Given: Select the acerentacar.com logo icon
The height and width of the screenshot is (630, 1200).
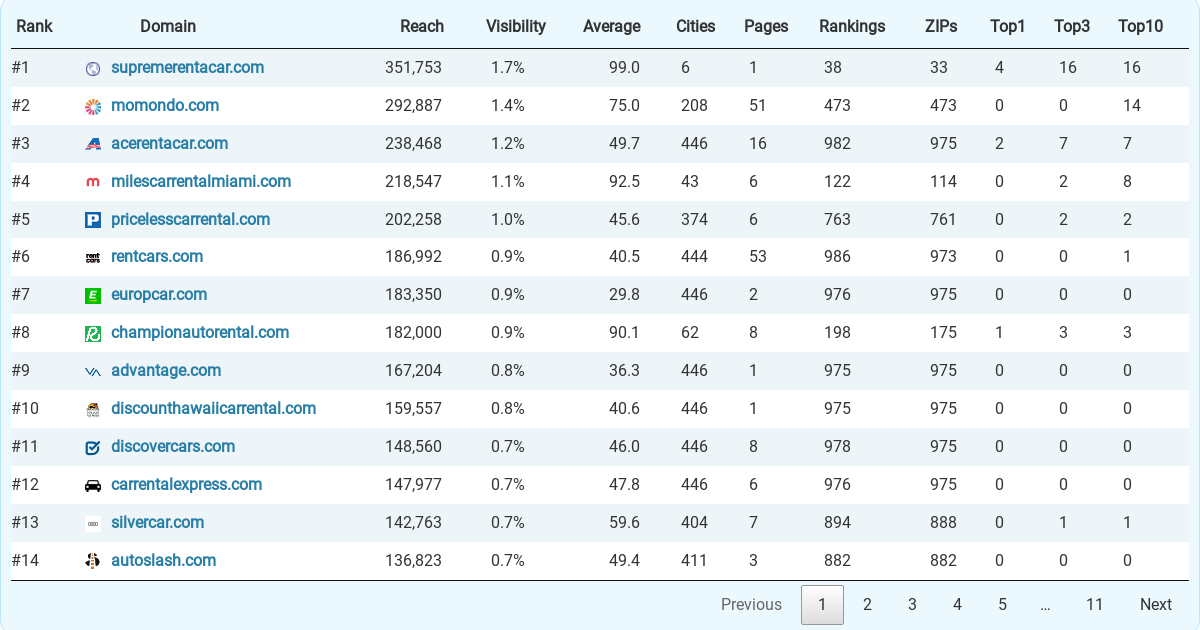Looking at the screenshot, I should pos(93,143).
